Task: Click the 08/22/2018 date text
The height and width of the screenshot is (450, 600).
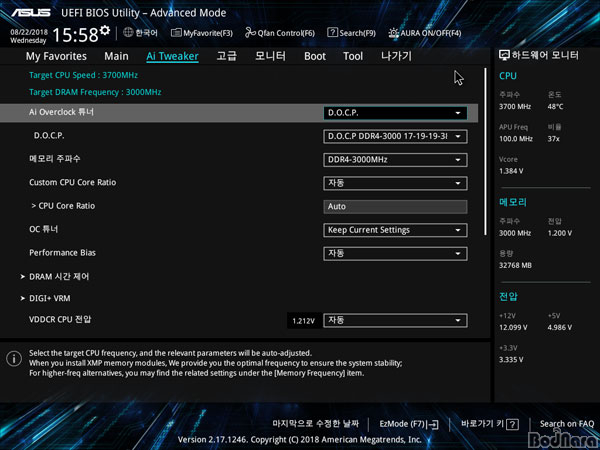Action: [29, 32]
